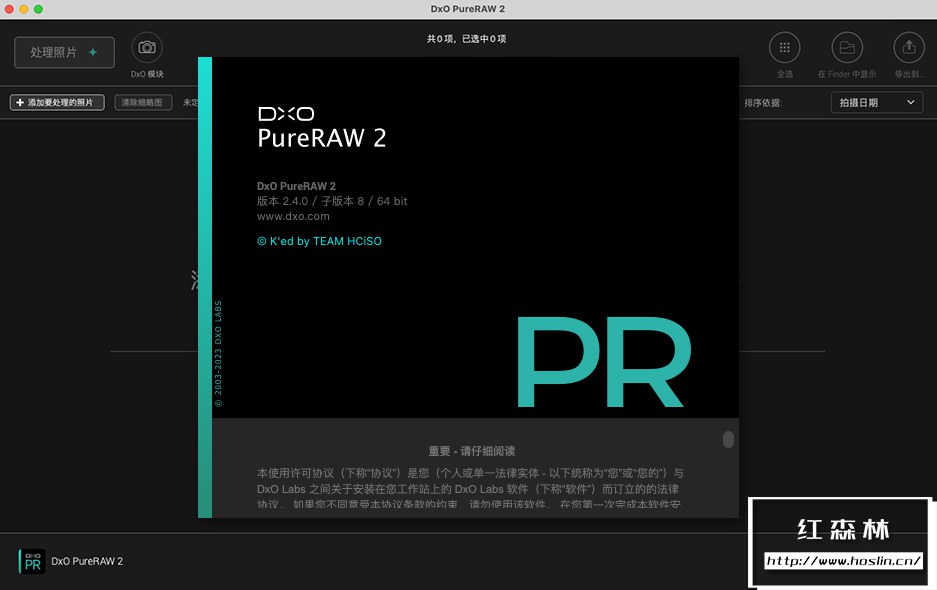This screenshot has height=590, width=937.
Task: Click the 在 Finder 中显示 folder icon
Action: 847,47
